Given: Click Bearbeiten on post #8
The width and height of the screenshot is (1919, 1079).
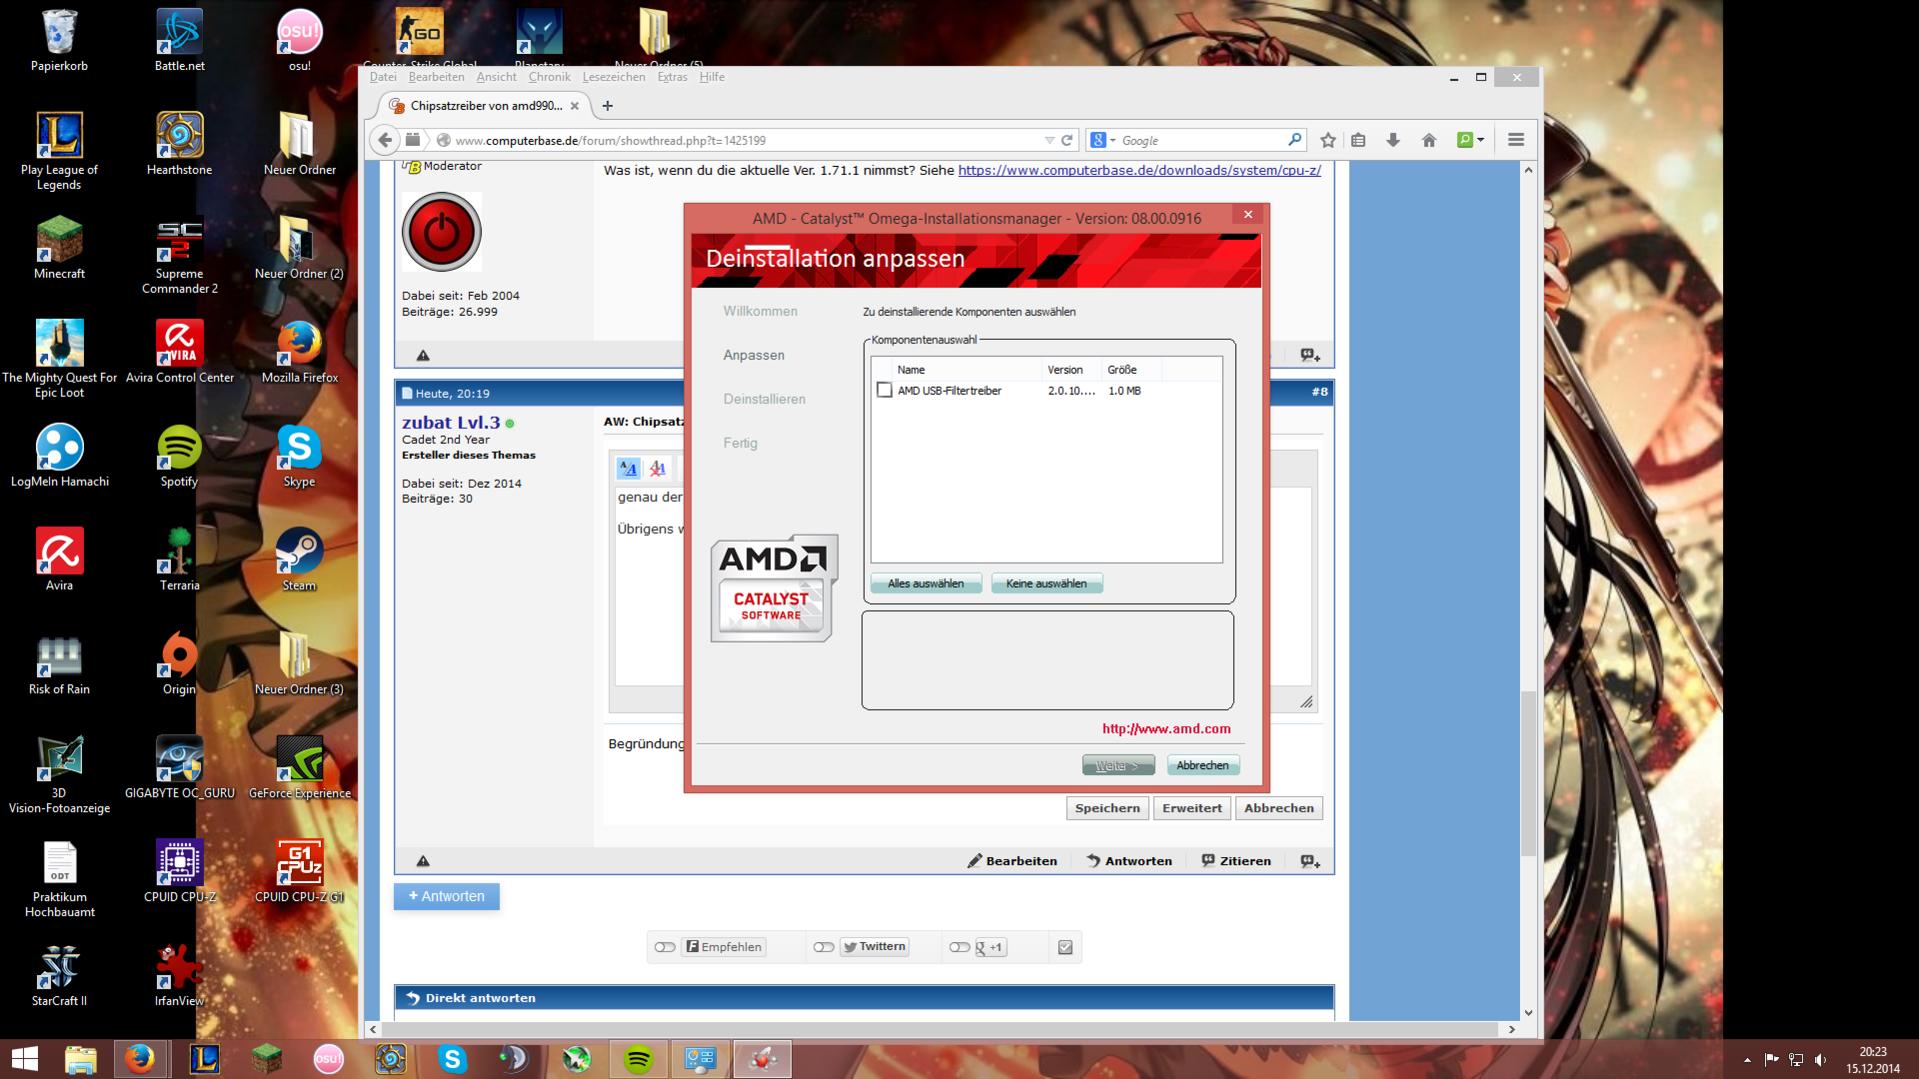Looking at the screenshot, I should click(x=1012, y=861).
